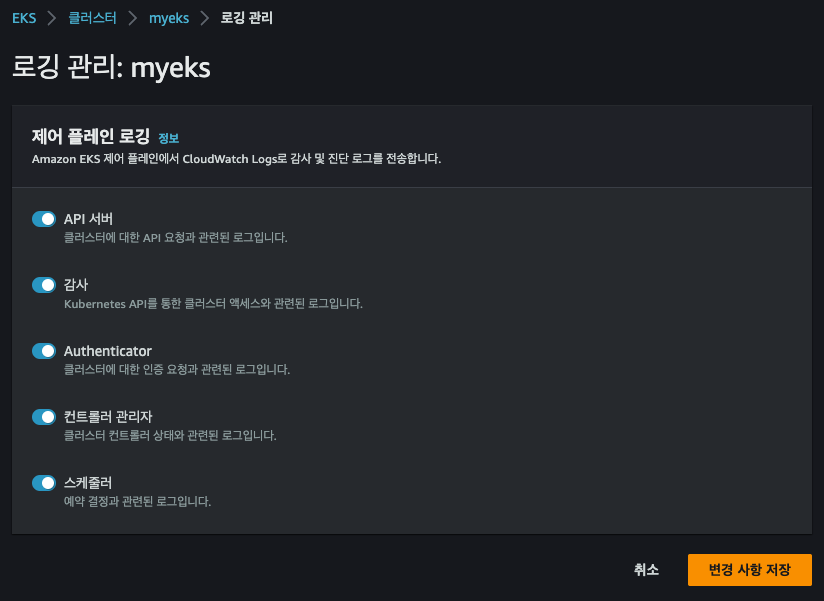Open the 정보 info link
The image size is (824, 601).
coord(169,138)
